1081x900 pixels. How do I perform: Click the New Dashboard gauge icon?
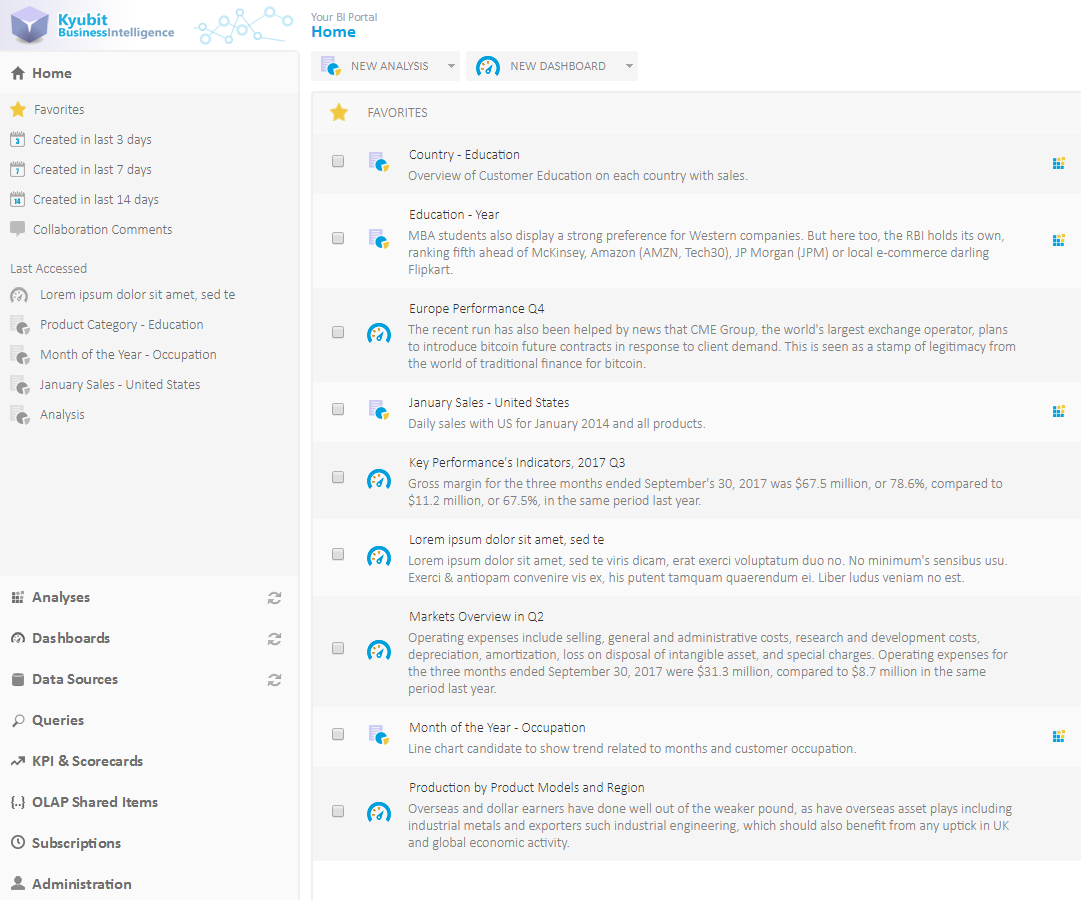point(488,66)
